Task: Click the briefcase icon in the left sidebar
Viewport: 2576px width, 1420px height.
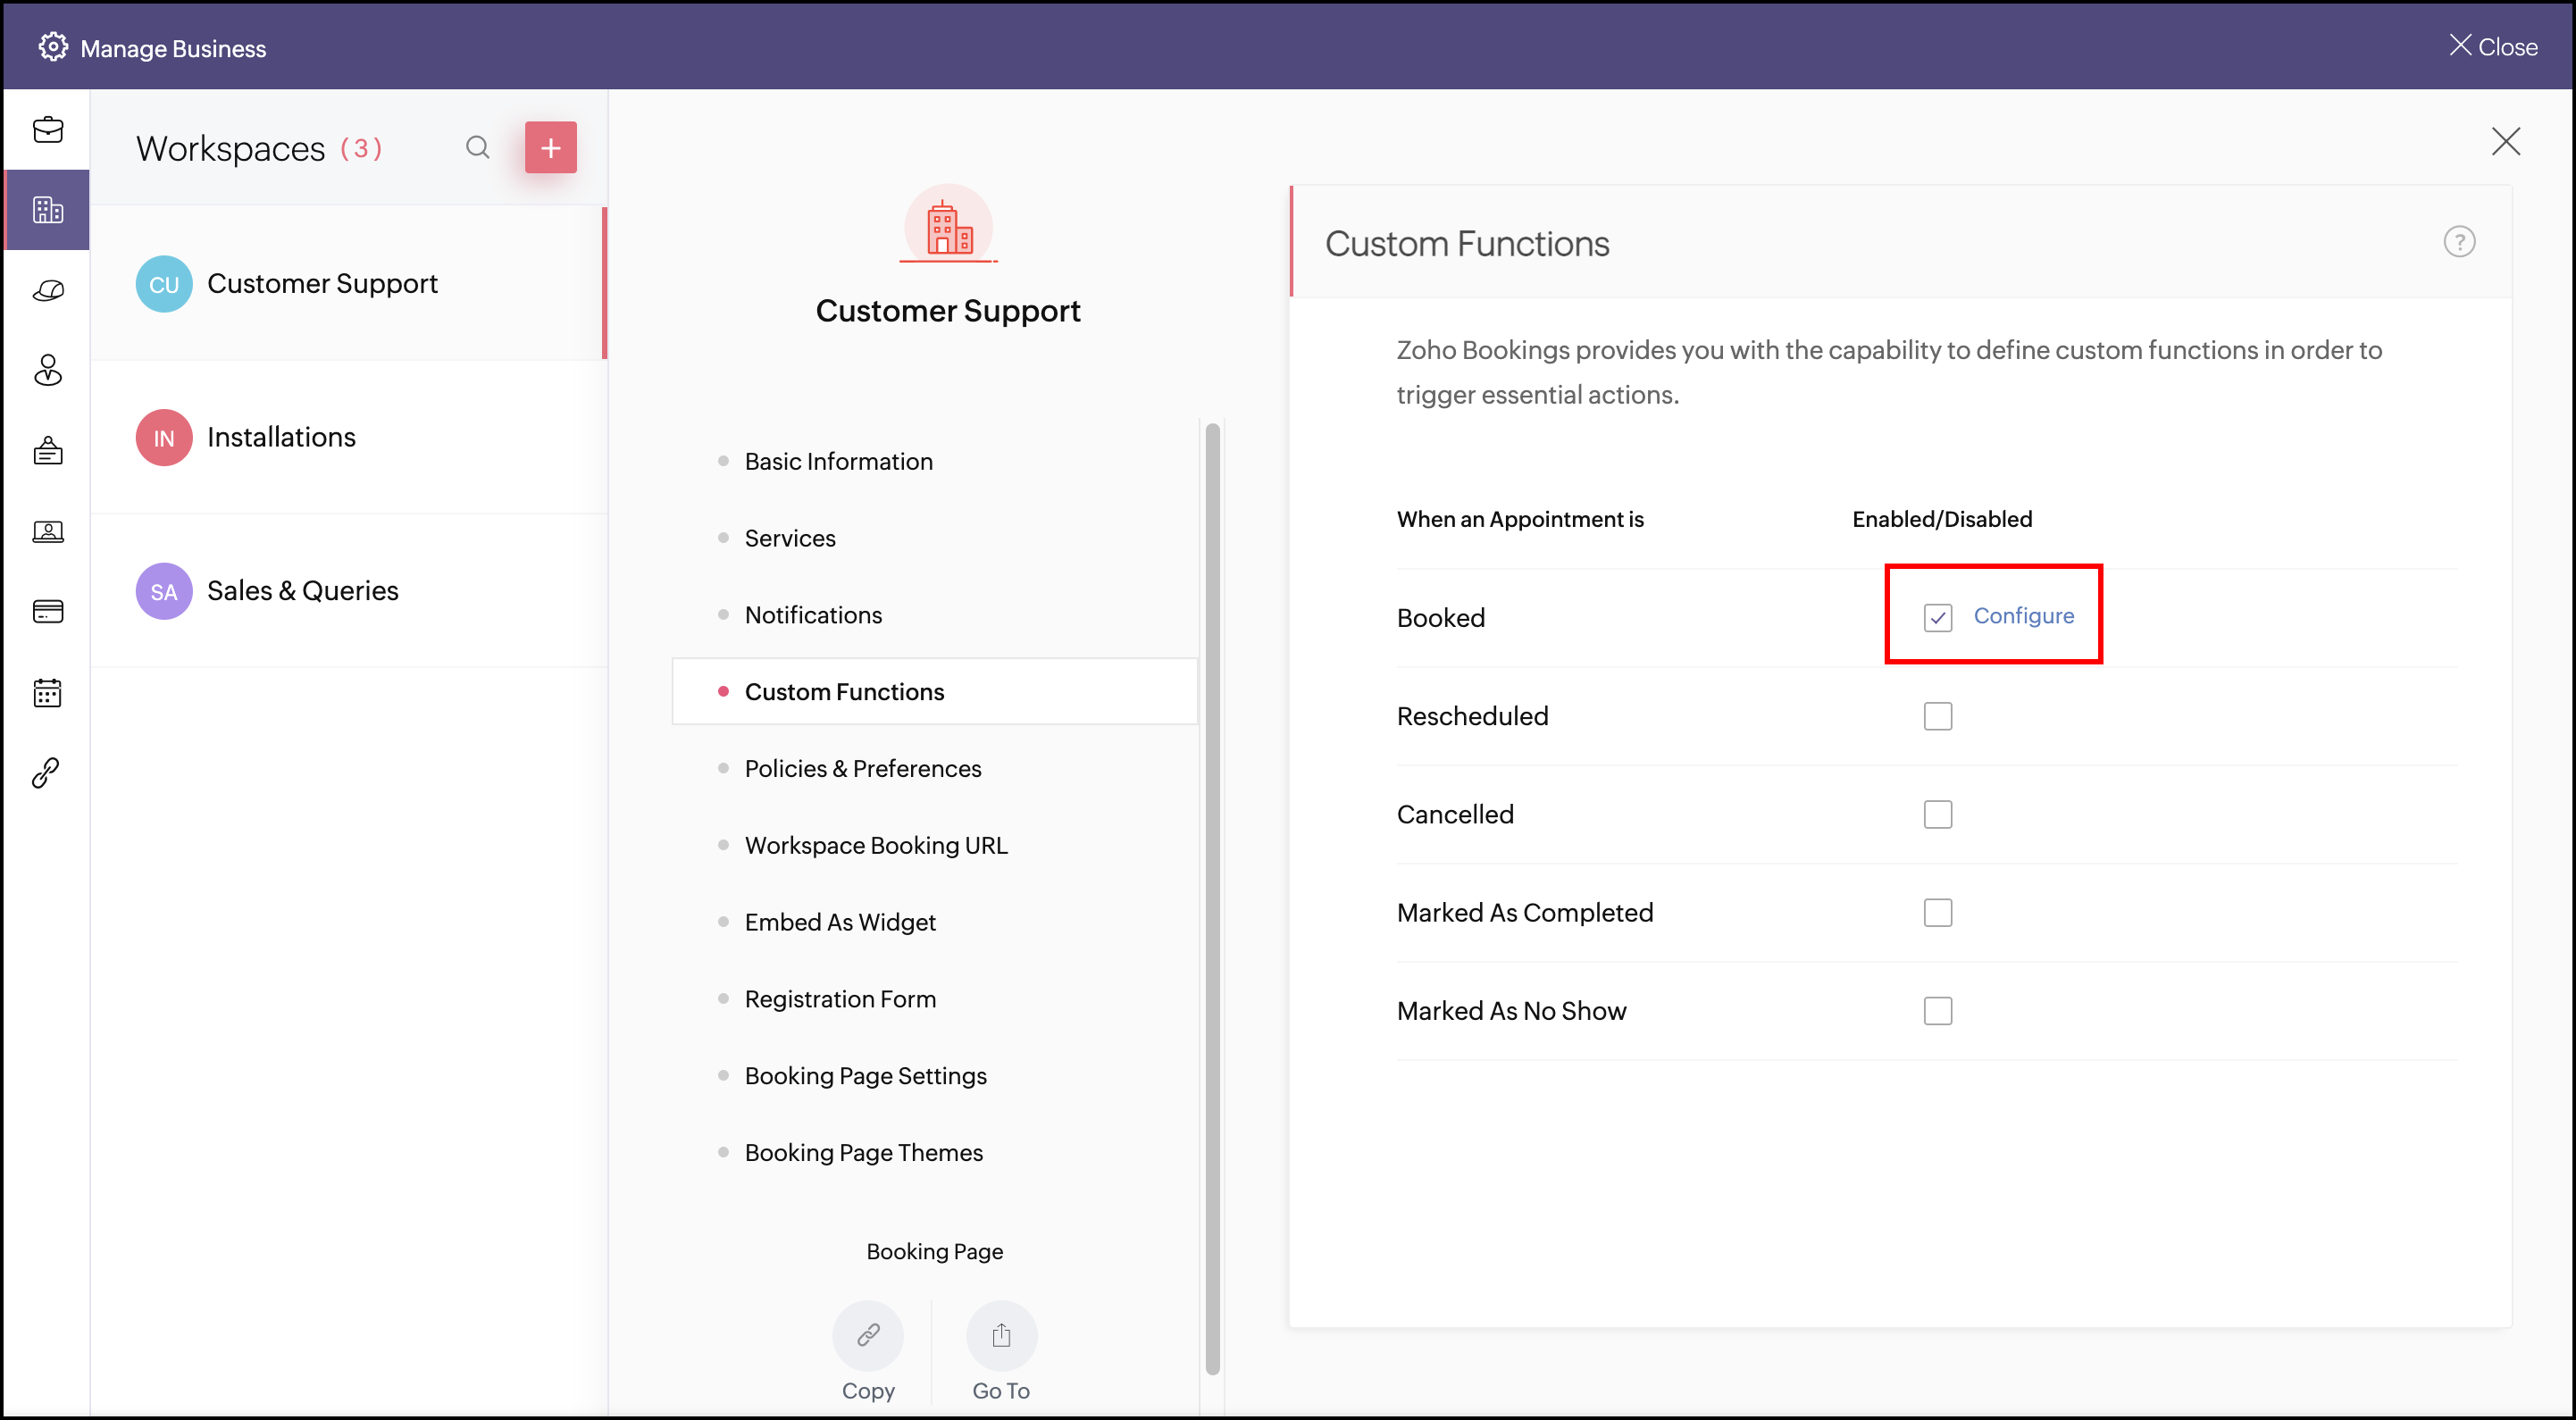Action: 48,130
